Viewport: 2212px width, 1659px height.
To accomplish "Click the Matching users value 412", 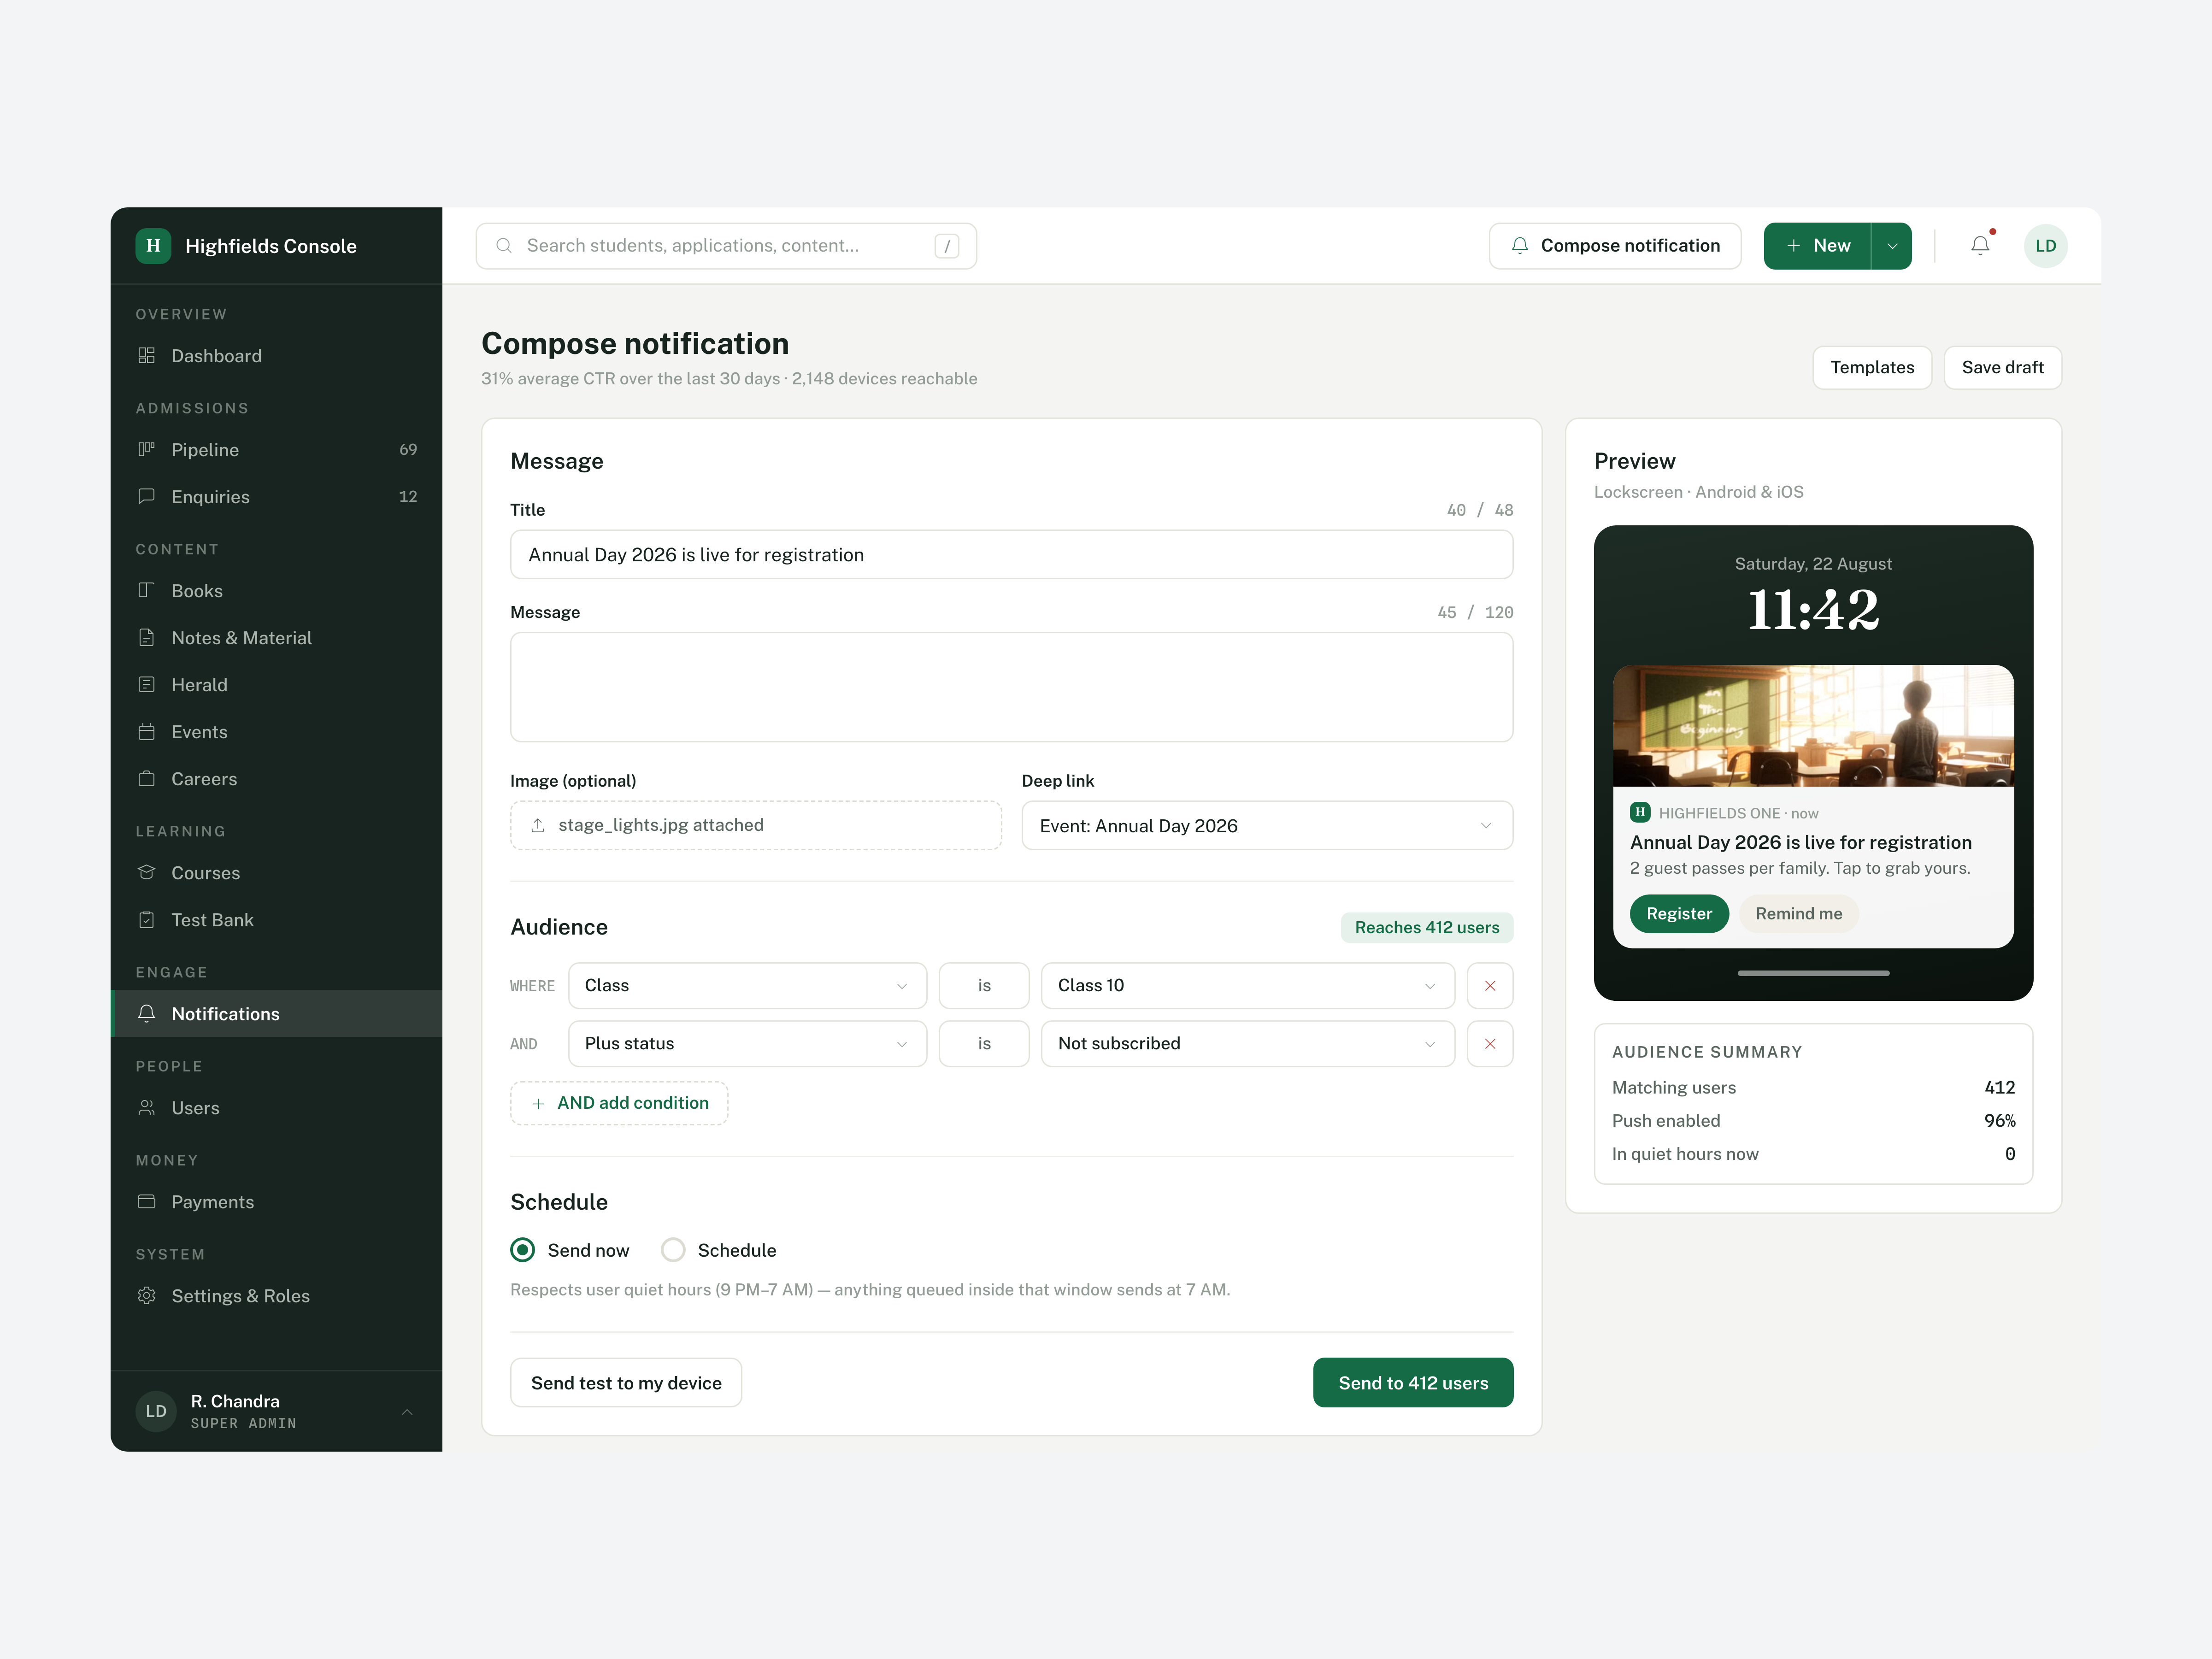I will [2000, 1088].
